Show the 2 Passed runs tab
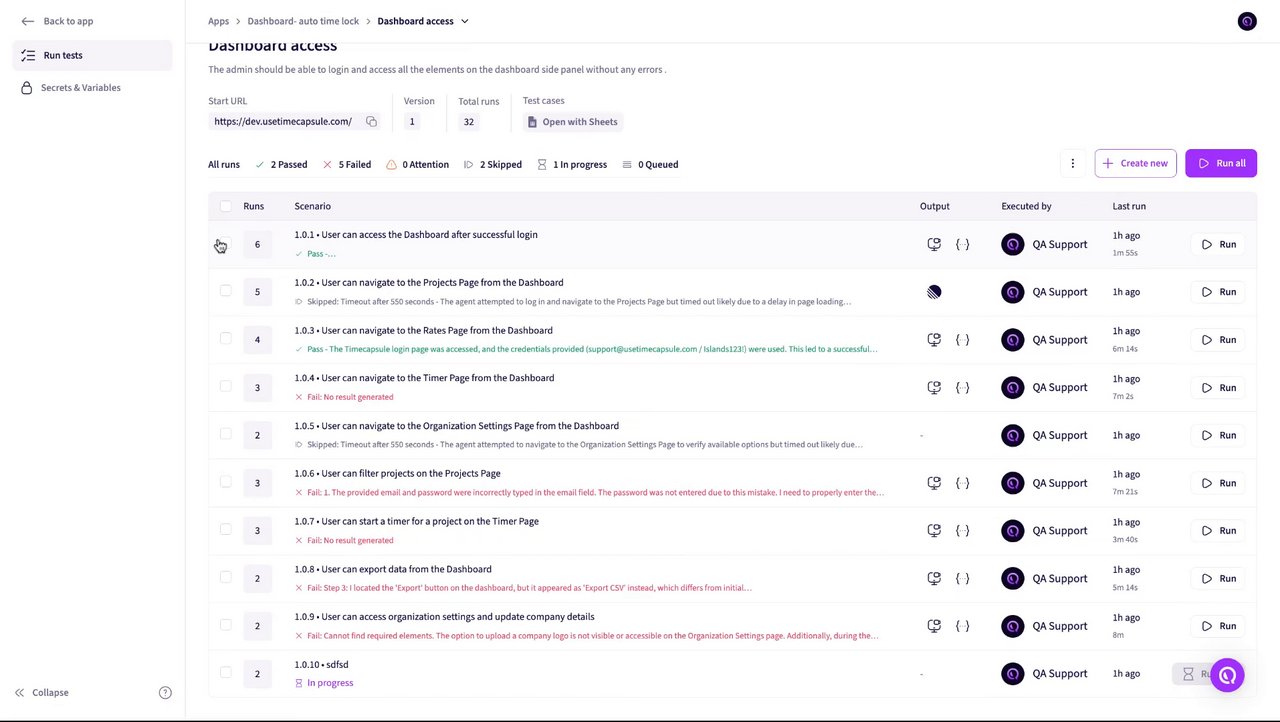The height and width of the screenshot is (722, 1280). (281, 164)
